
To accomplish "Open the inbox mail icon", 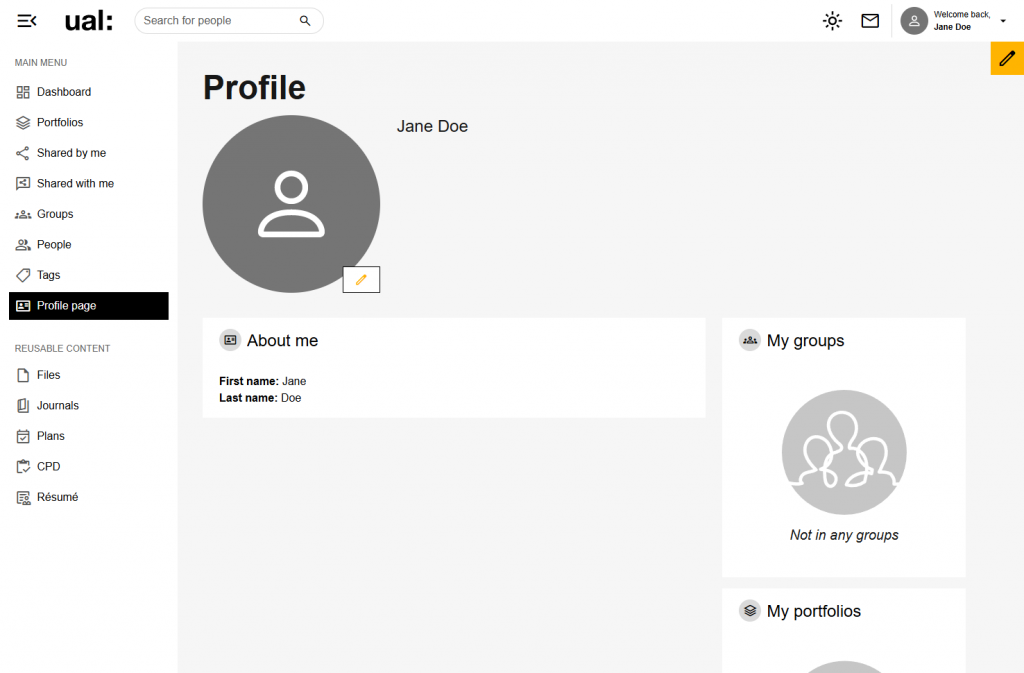I will point(870,21).
